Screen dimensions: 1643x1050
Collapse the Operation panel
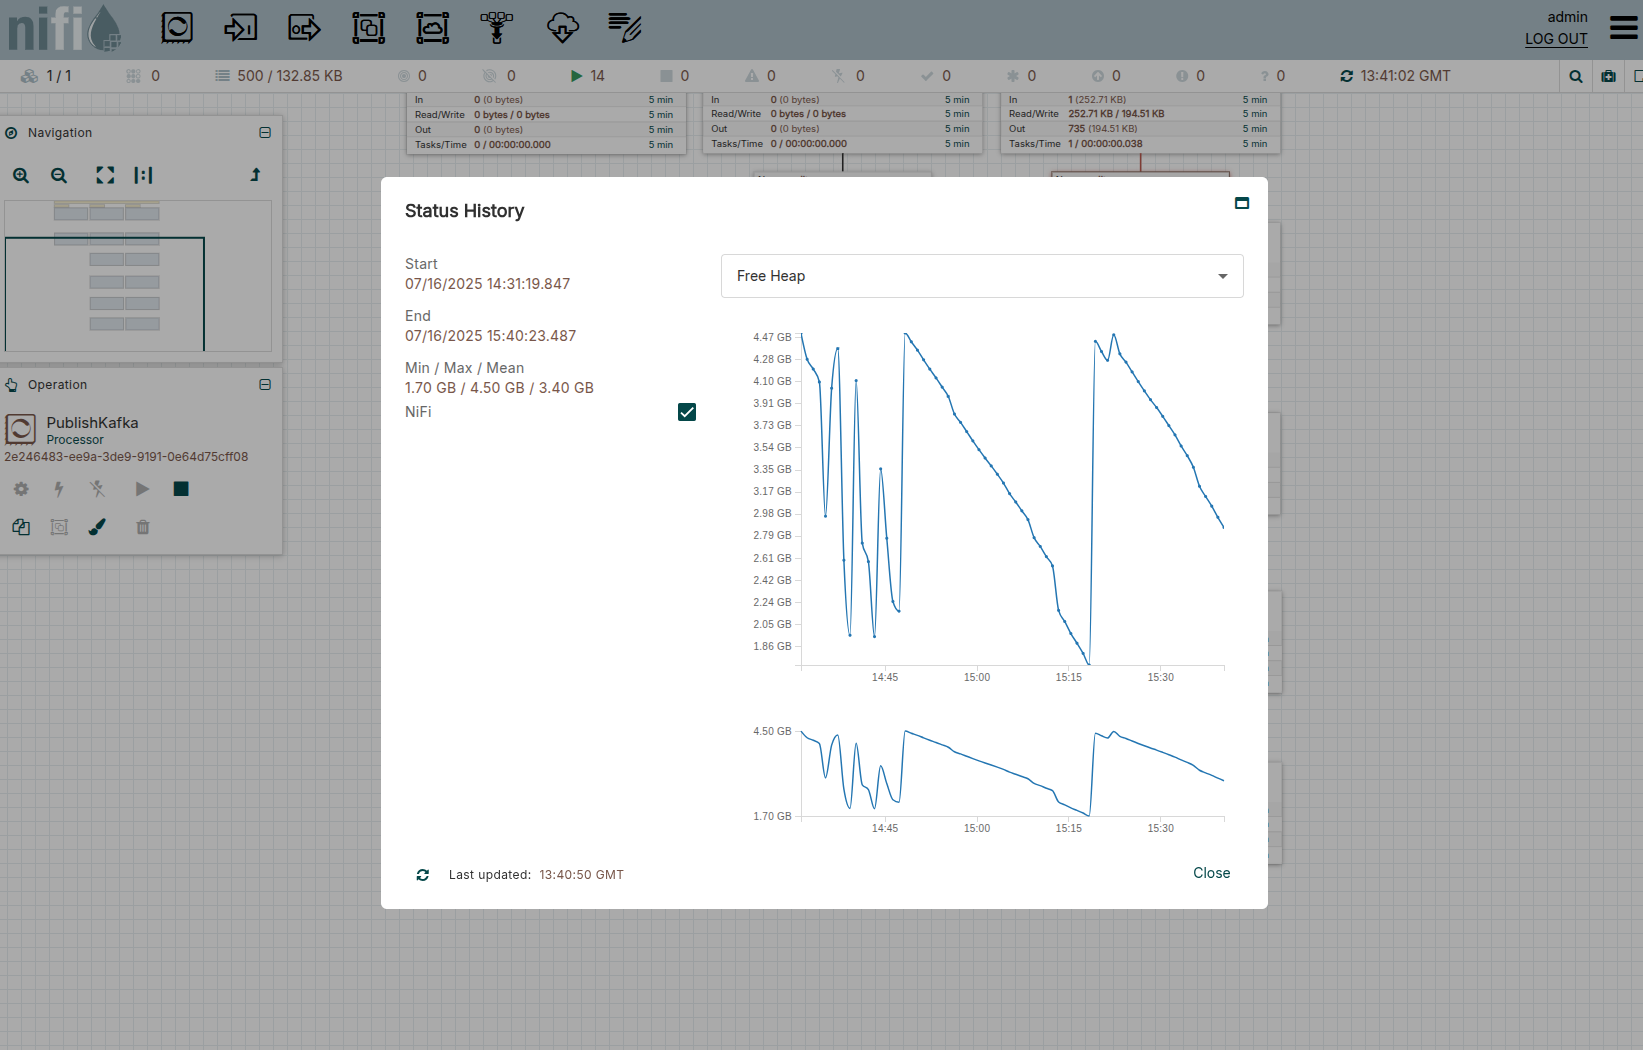tap(265, 385)
